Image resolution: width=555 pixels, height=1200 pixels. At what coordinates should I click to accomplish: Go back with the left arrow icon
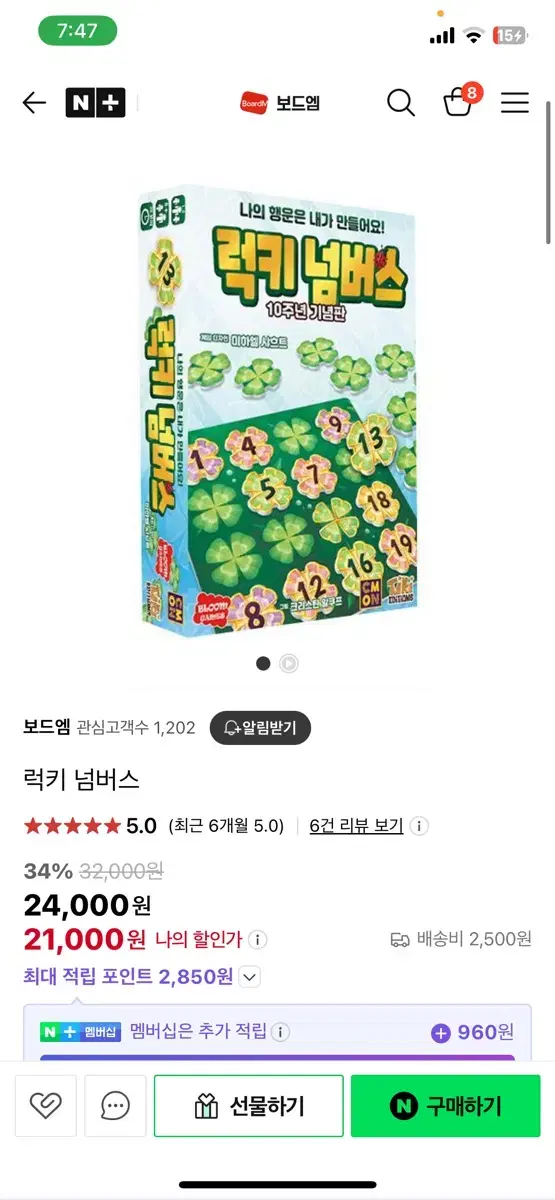tap(34, 102)
